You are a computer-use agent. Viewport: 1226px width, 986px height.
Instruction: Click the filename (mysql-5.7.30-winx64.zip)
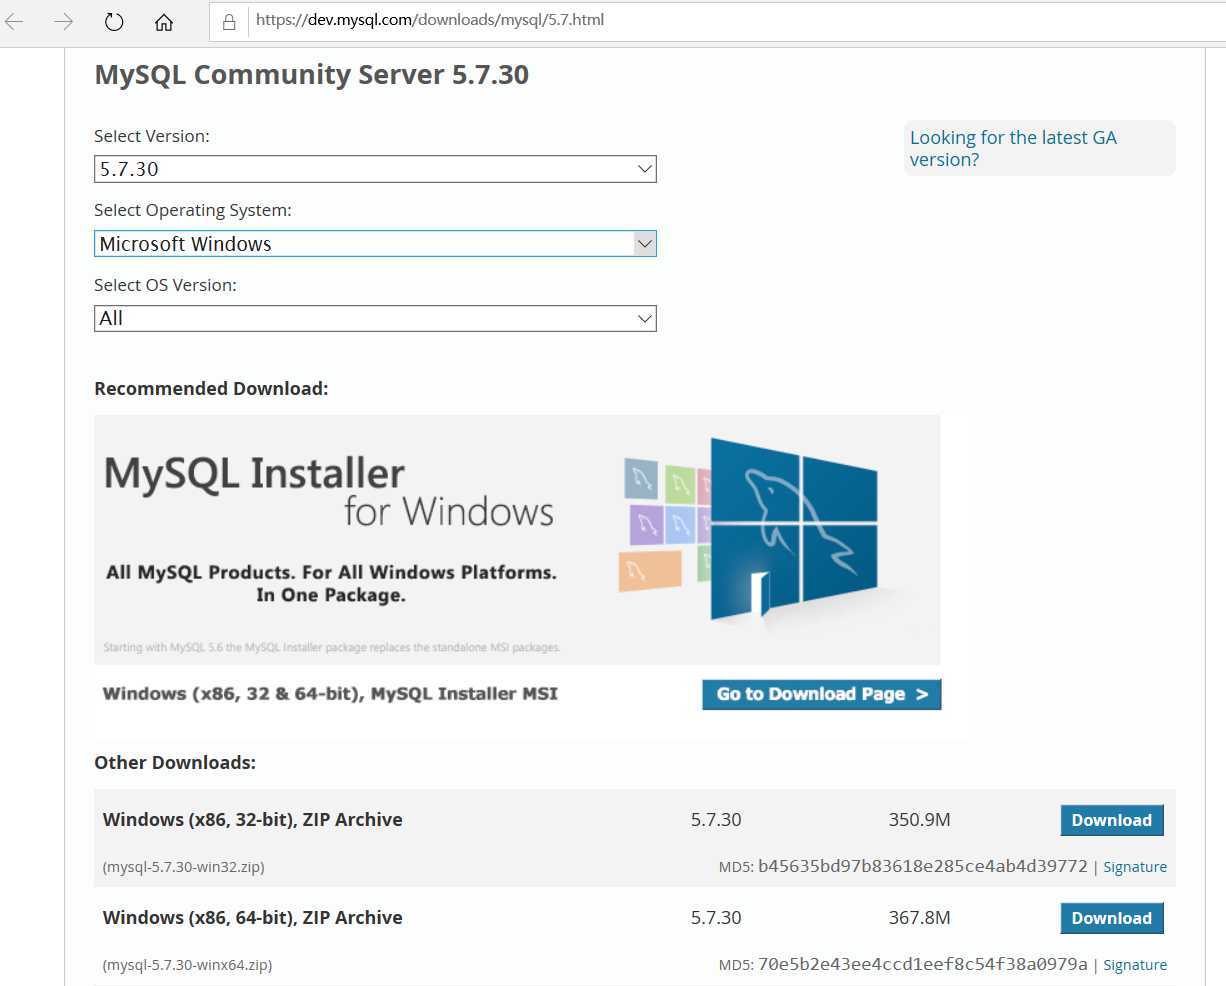187,965
